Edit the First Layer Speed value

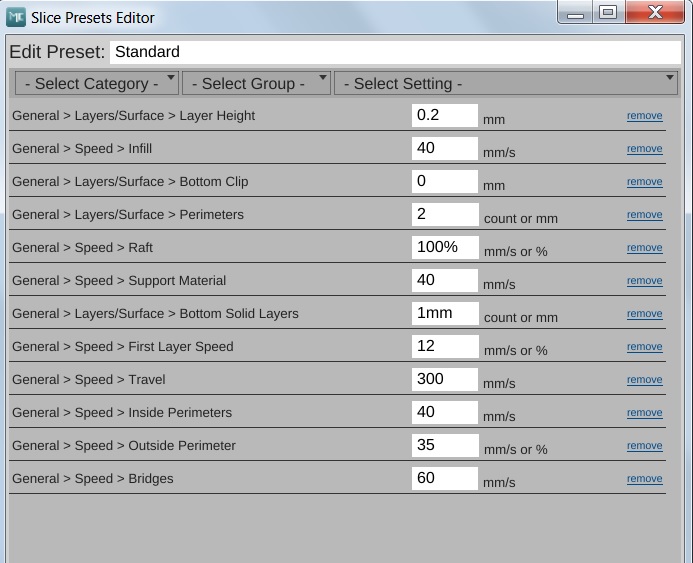(444, 346)
